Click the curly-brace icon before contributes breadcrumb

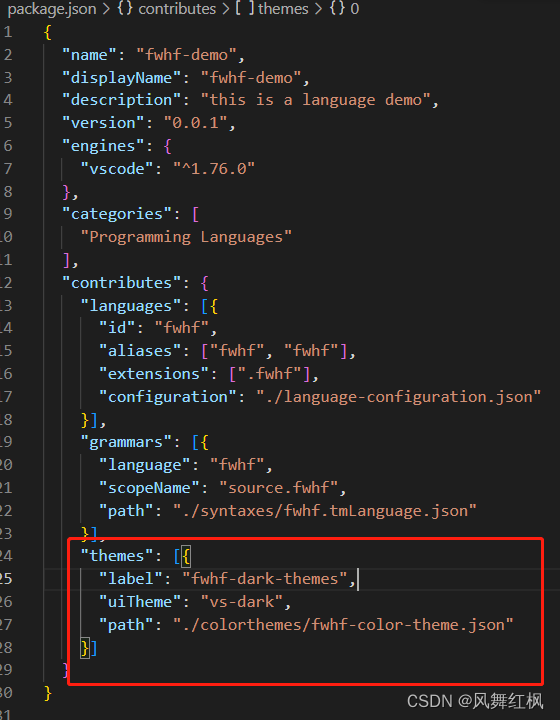pyautogui.click(x=126, y=9)
